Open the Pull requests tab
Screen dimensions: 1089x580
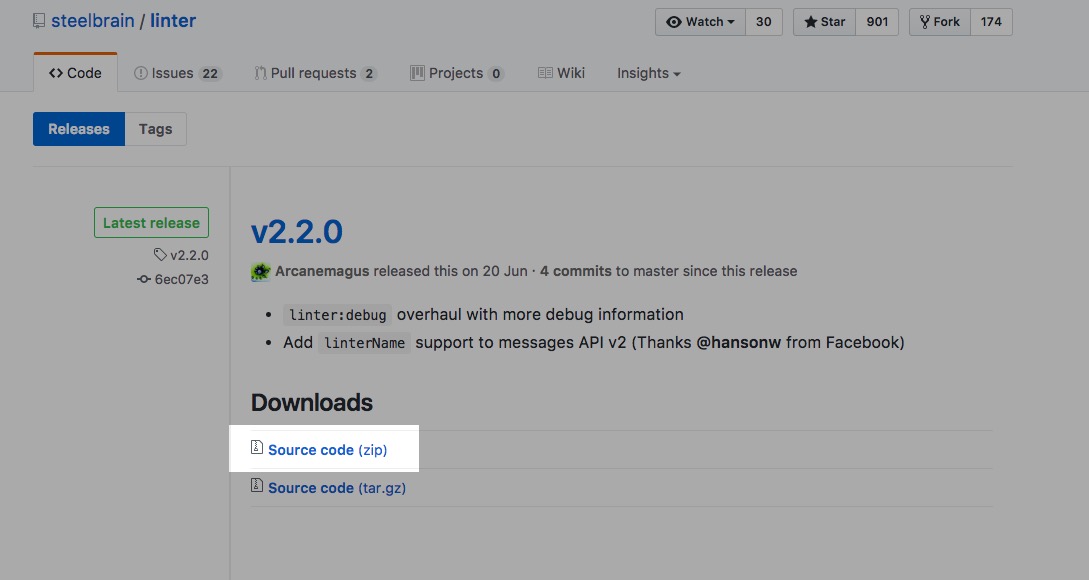tap(314, 73)
